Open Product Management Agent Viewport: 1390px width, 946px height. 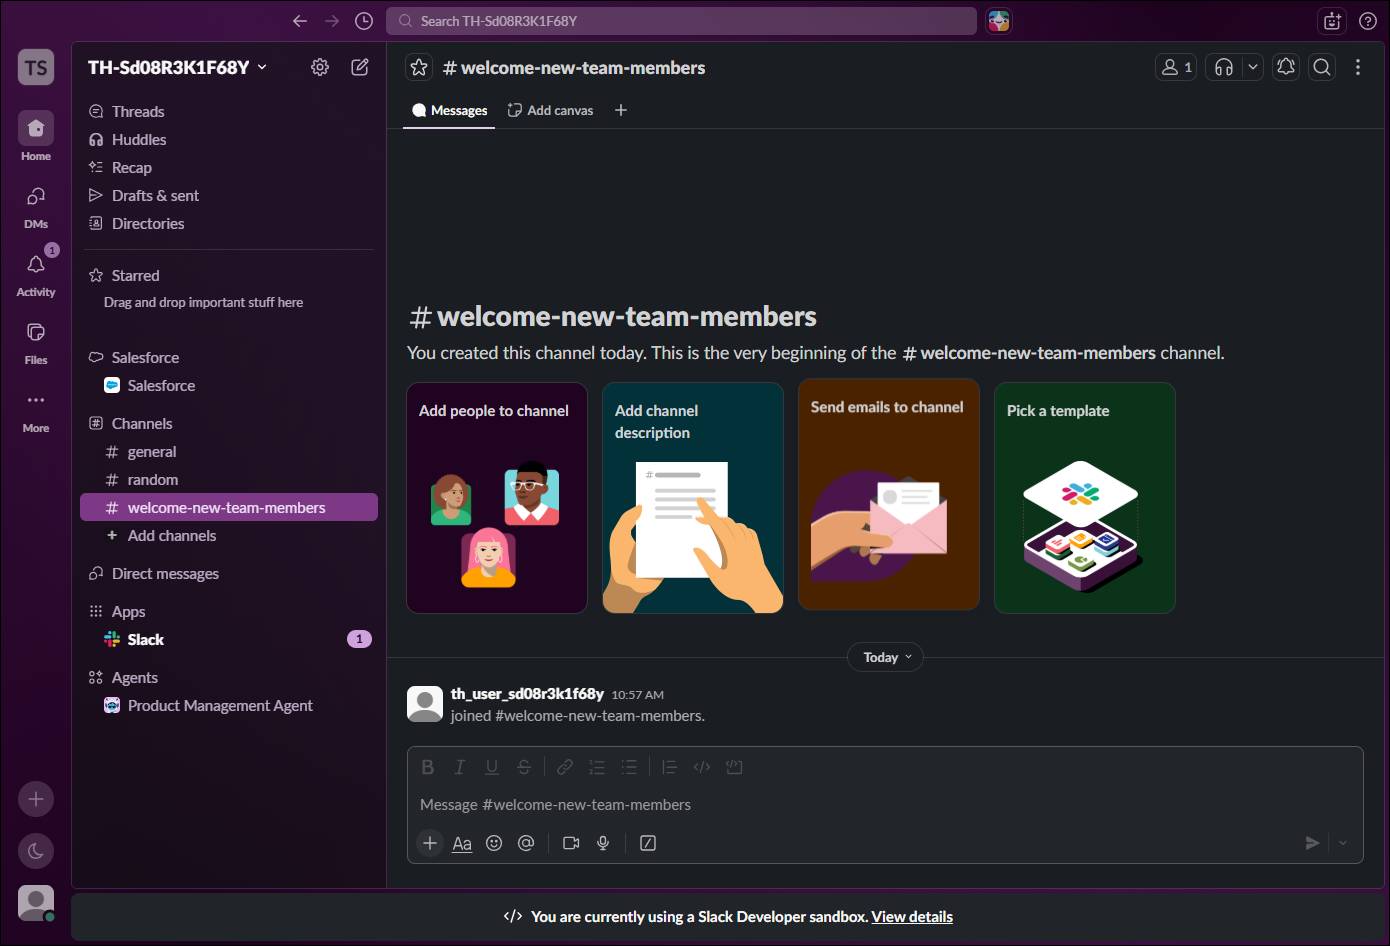[229, 705]
